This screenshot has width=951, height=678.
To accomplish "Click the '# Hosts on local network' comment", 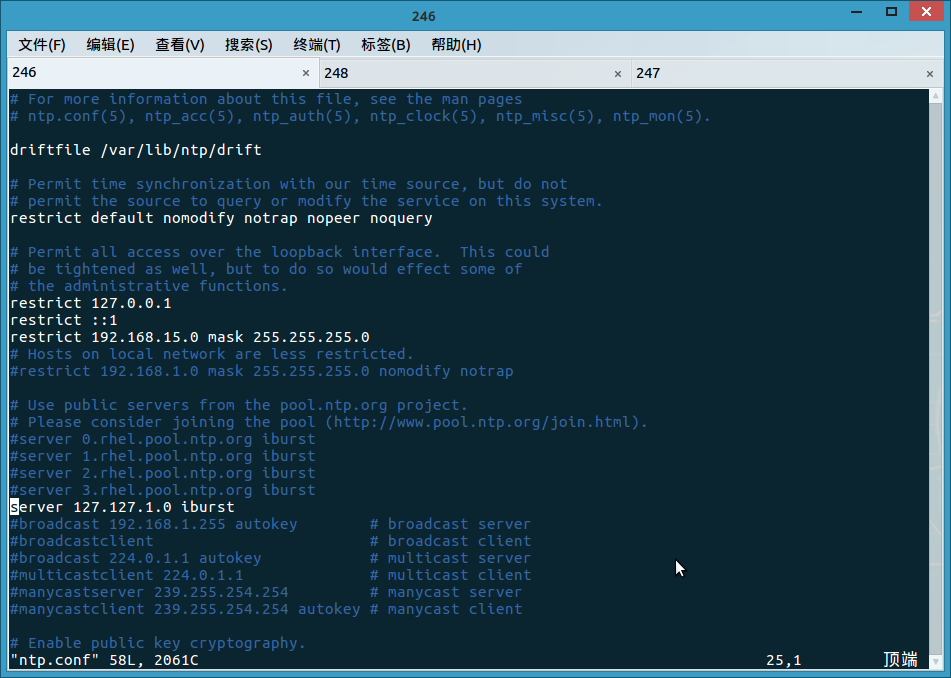I will pyautogui.click(x=212, y=354).
